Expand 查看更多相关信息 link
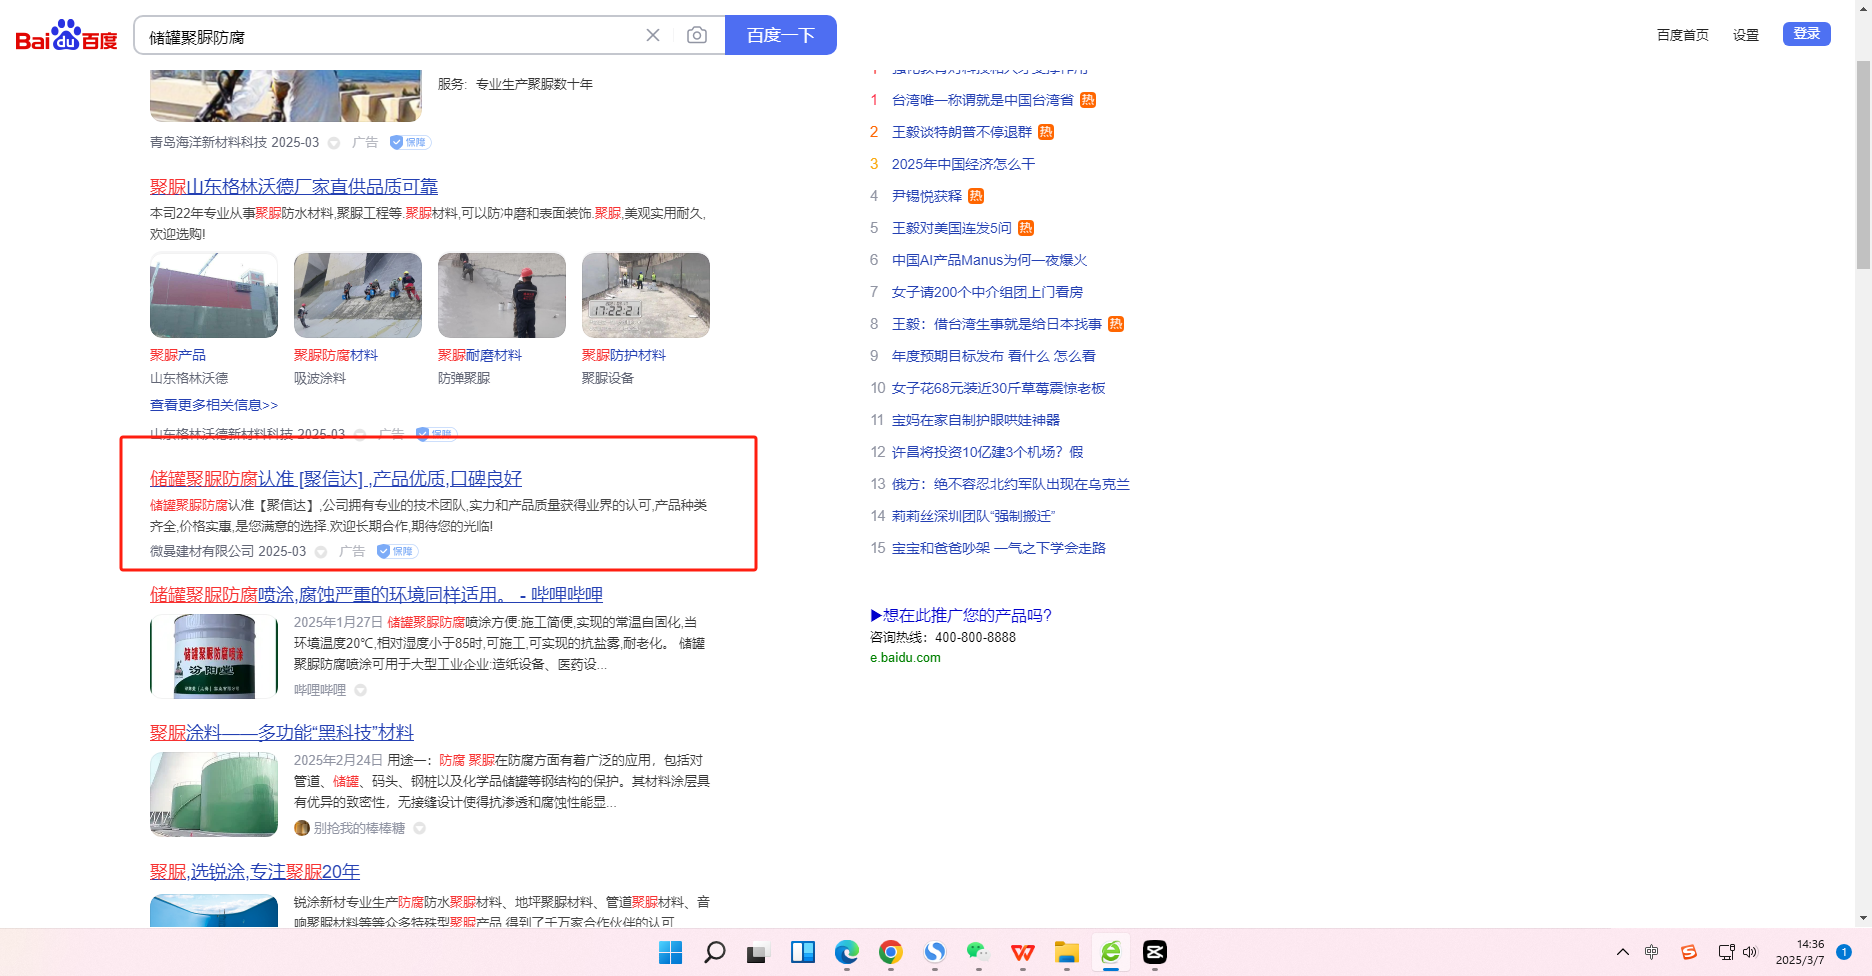This screenshot has width=1872, height=976. 214,405
